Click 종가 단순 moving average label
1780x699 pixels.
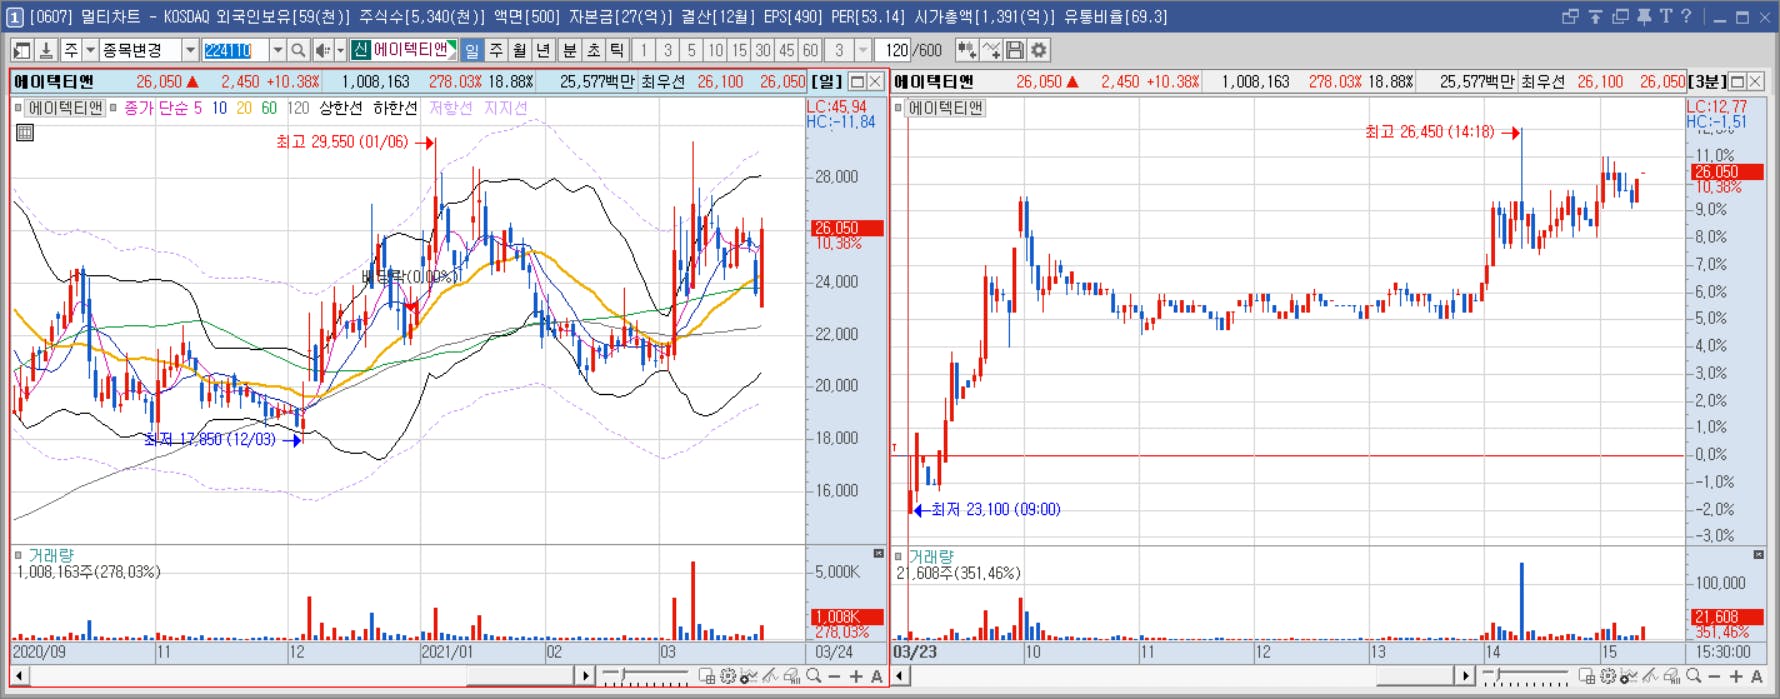155,108
